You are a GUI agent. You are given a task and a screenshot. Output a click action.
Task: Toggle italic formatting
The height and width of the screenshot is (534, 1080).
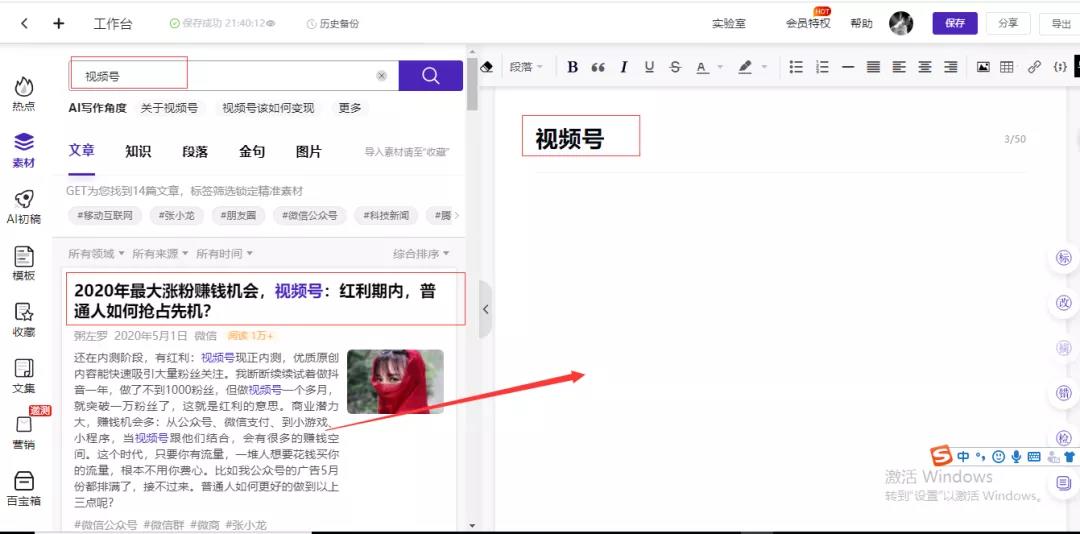point(623,67)
